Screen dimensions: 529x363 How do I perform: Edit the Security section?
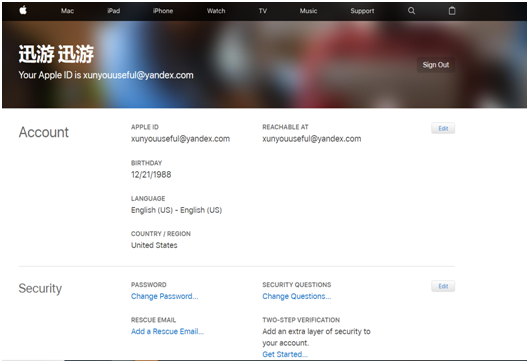tap(443, 286)
